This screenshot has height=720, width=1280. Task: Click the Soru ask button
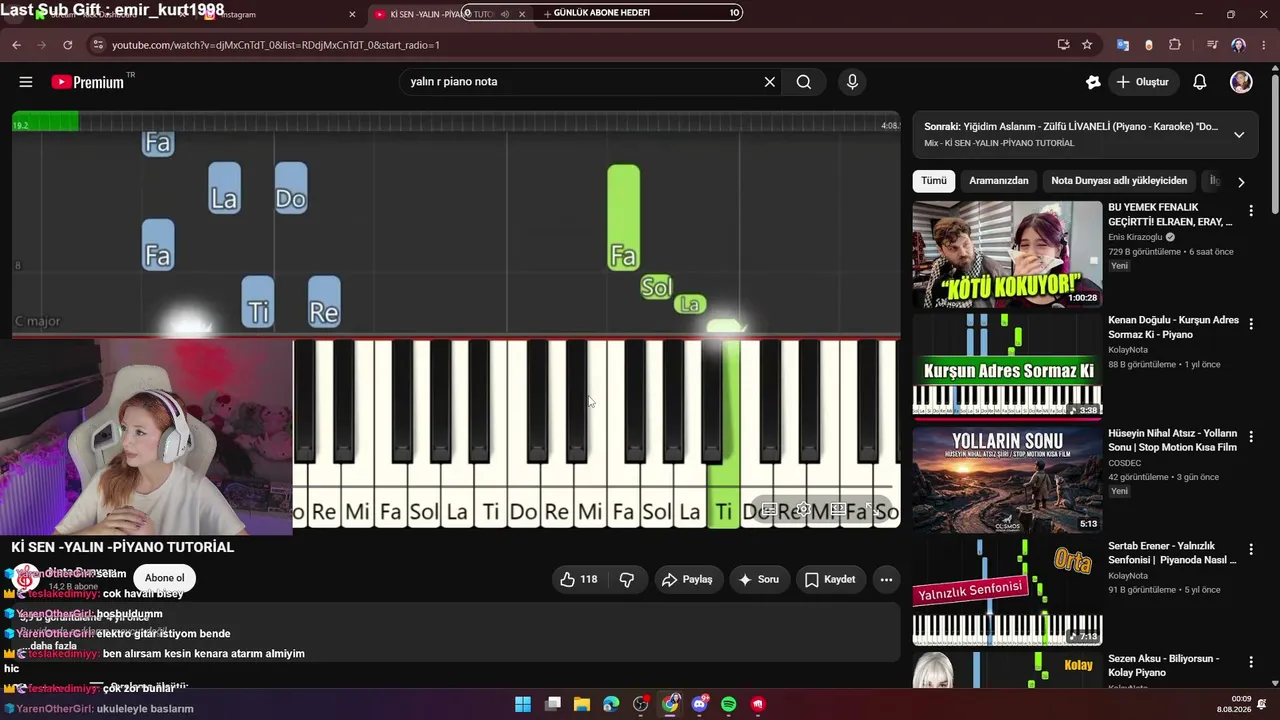click(x=757, y=579)
